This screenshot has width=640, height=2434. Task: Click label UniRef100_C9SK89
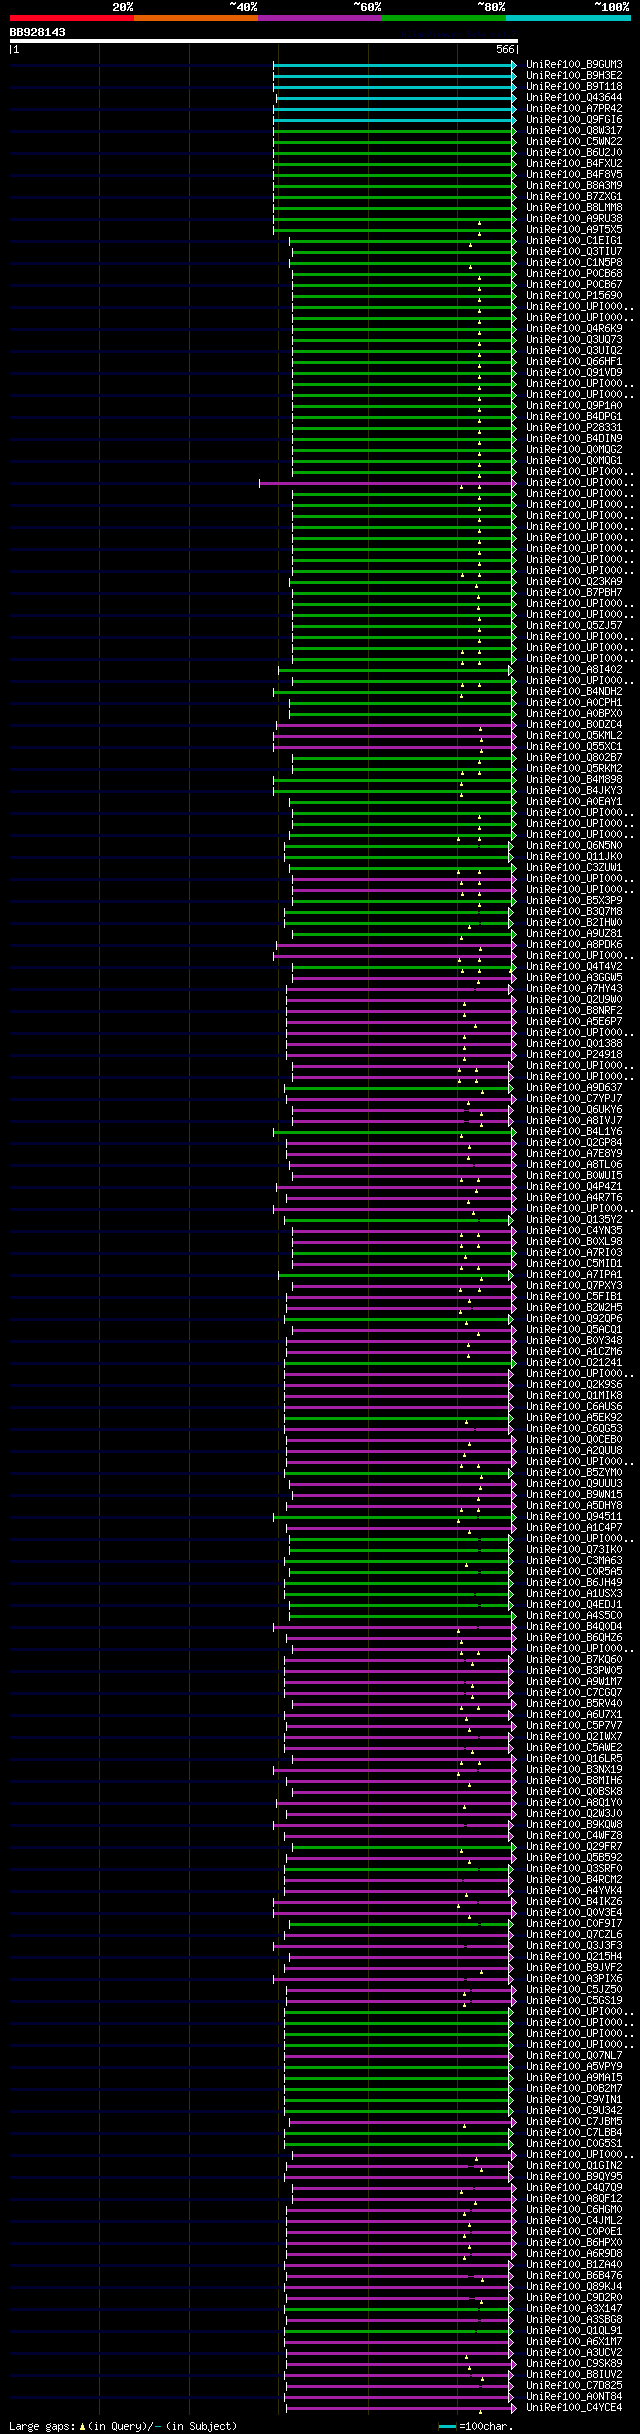pos(574,2364)
